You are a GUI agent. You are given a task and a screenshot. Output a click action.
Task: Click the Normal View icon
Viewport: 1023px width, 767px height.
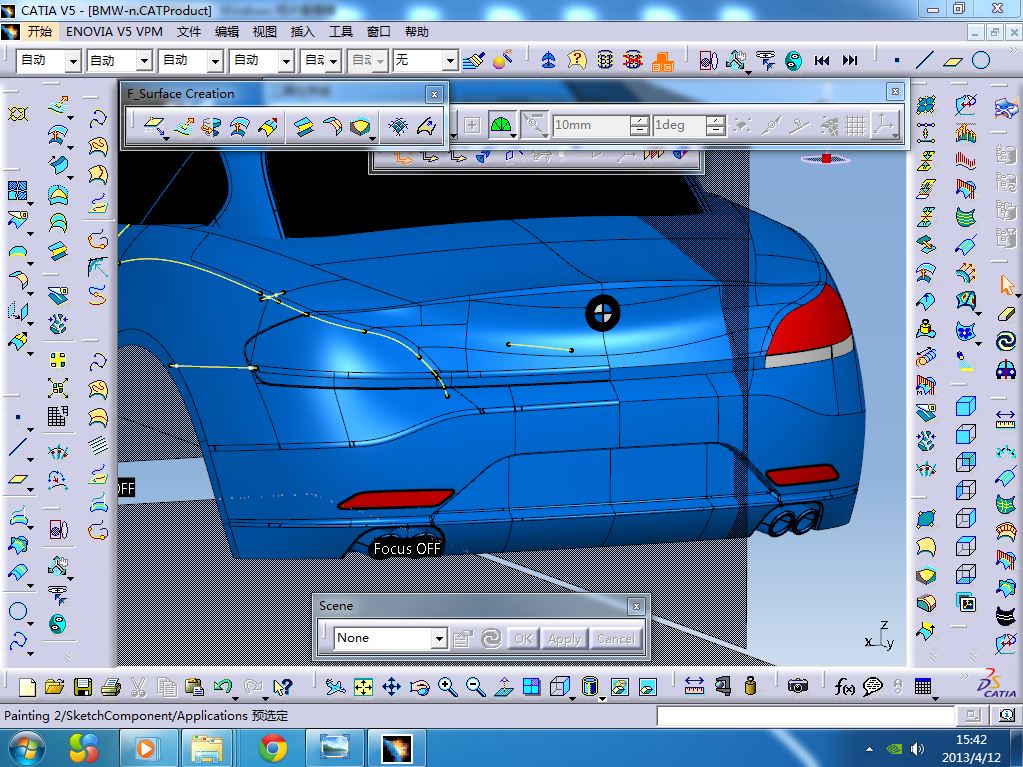point(504,686)
